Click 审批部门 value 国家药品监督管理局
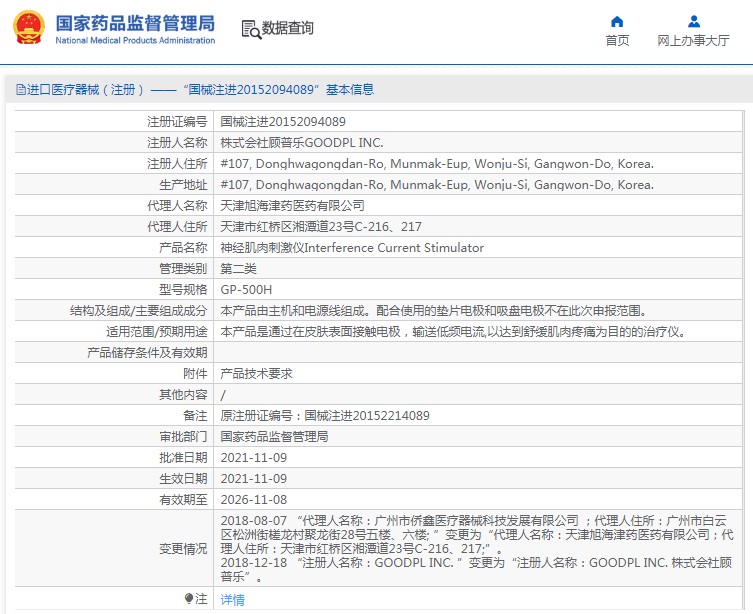 tap(274, 437)
